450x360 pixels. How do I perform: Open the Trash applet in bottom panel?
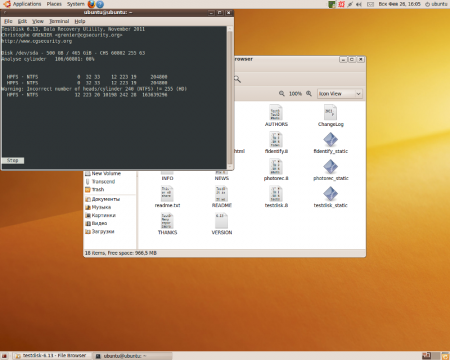click(x=445, y=356)
